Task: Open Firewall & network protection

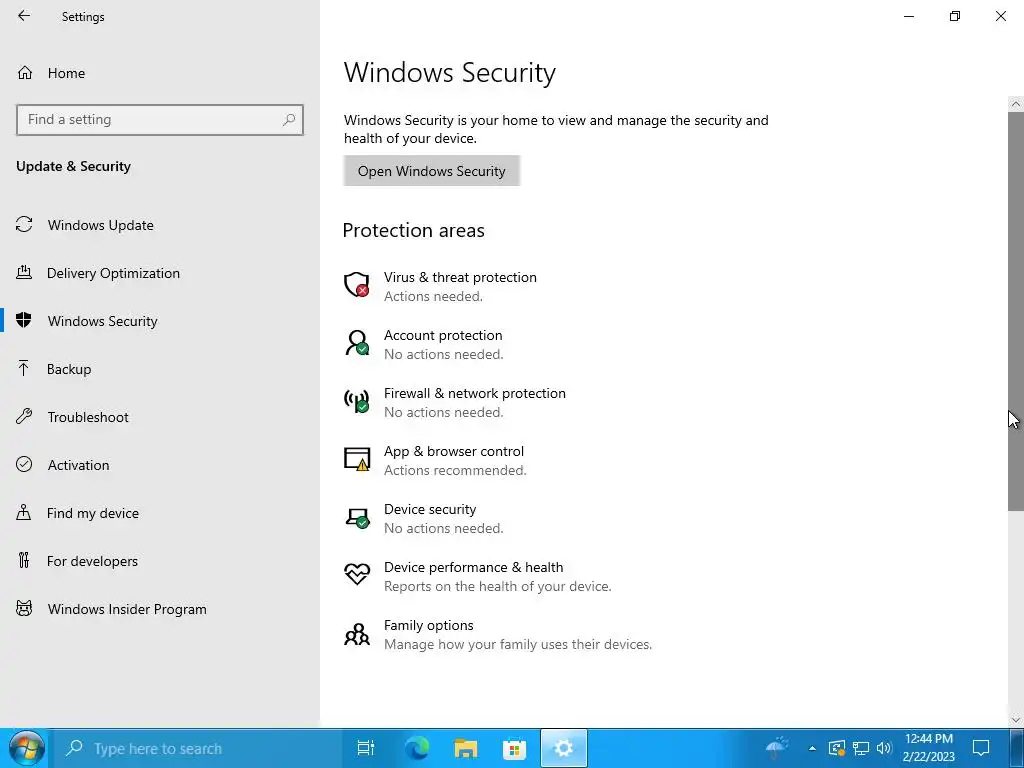Action: [475, 394]
